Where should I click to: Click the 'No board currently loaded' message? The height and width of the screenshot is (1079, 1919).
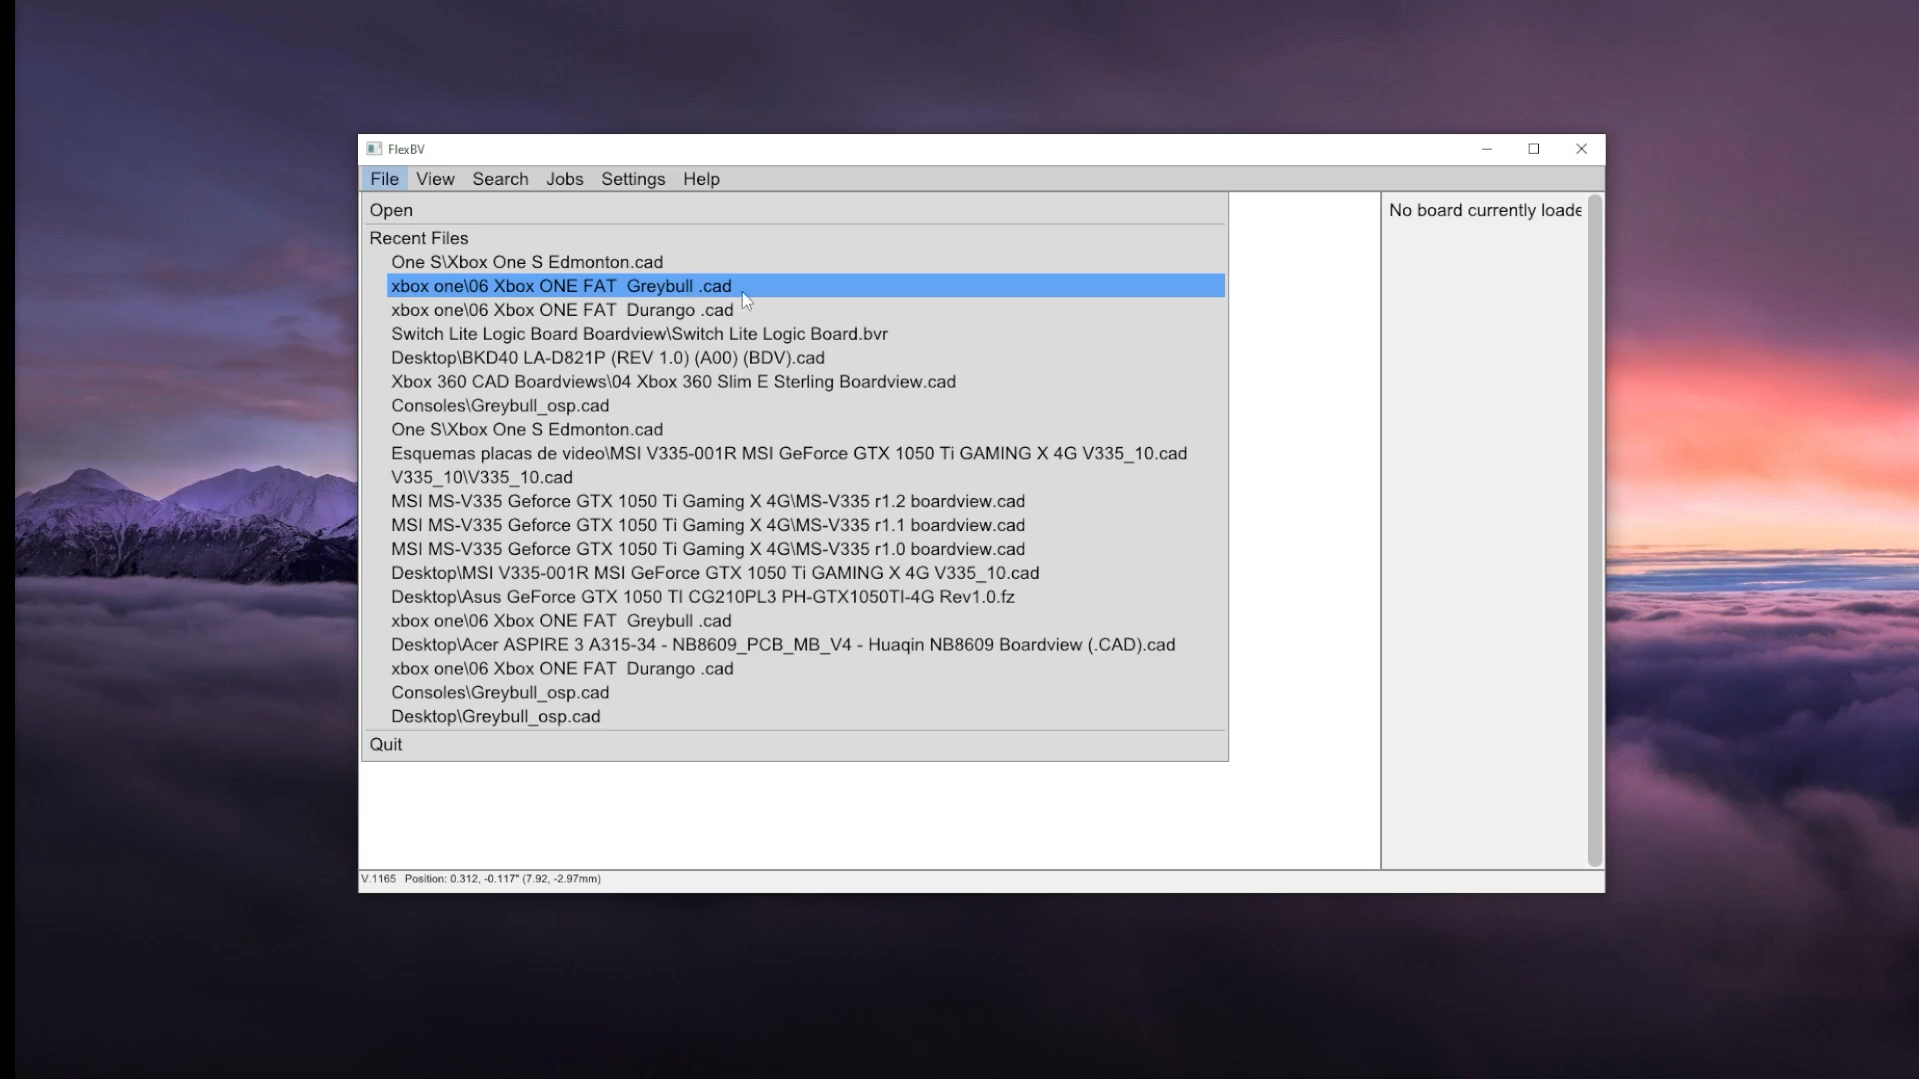1485,210
